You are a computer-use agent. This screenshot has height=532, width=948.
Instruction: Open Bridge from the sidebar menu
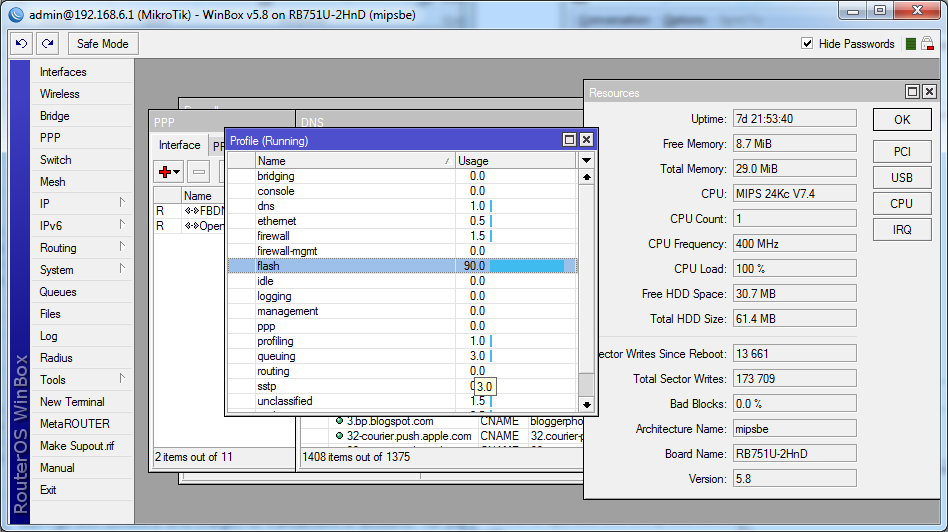[x=81, y=116]
